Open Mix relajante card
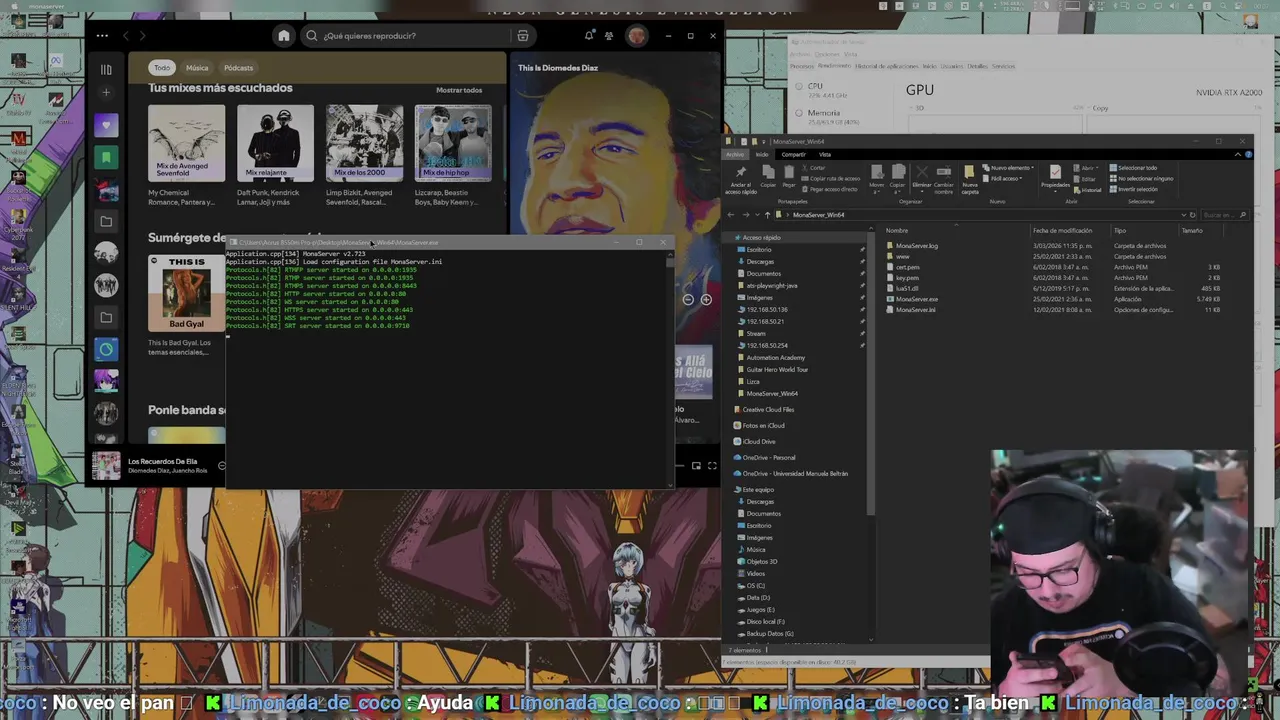This screenshot has width=1280, height=720. point(275,156)
